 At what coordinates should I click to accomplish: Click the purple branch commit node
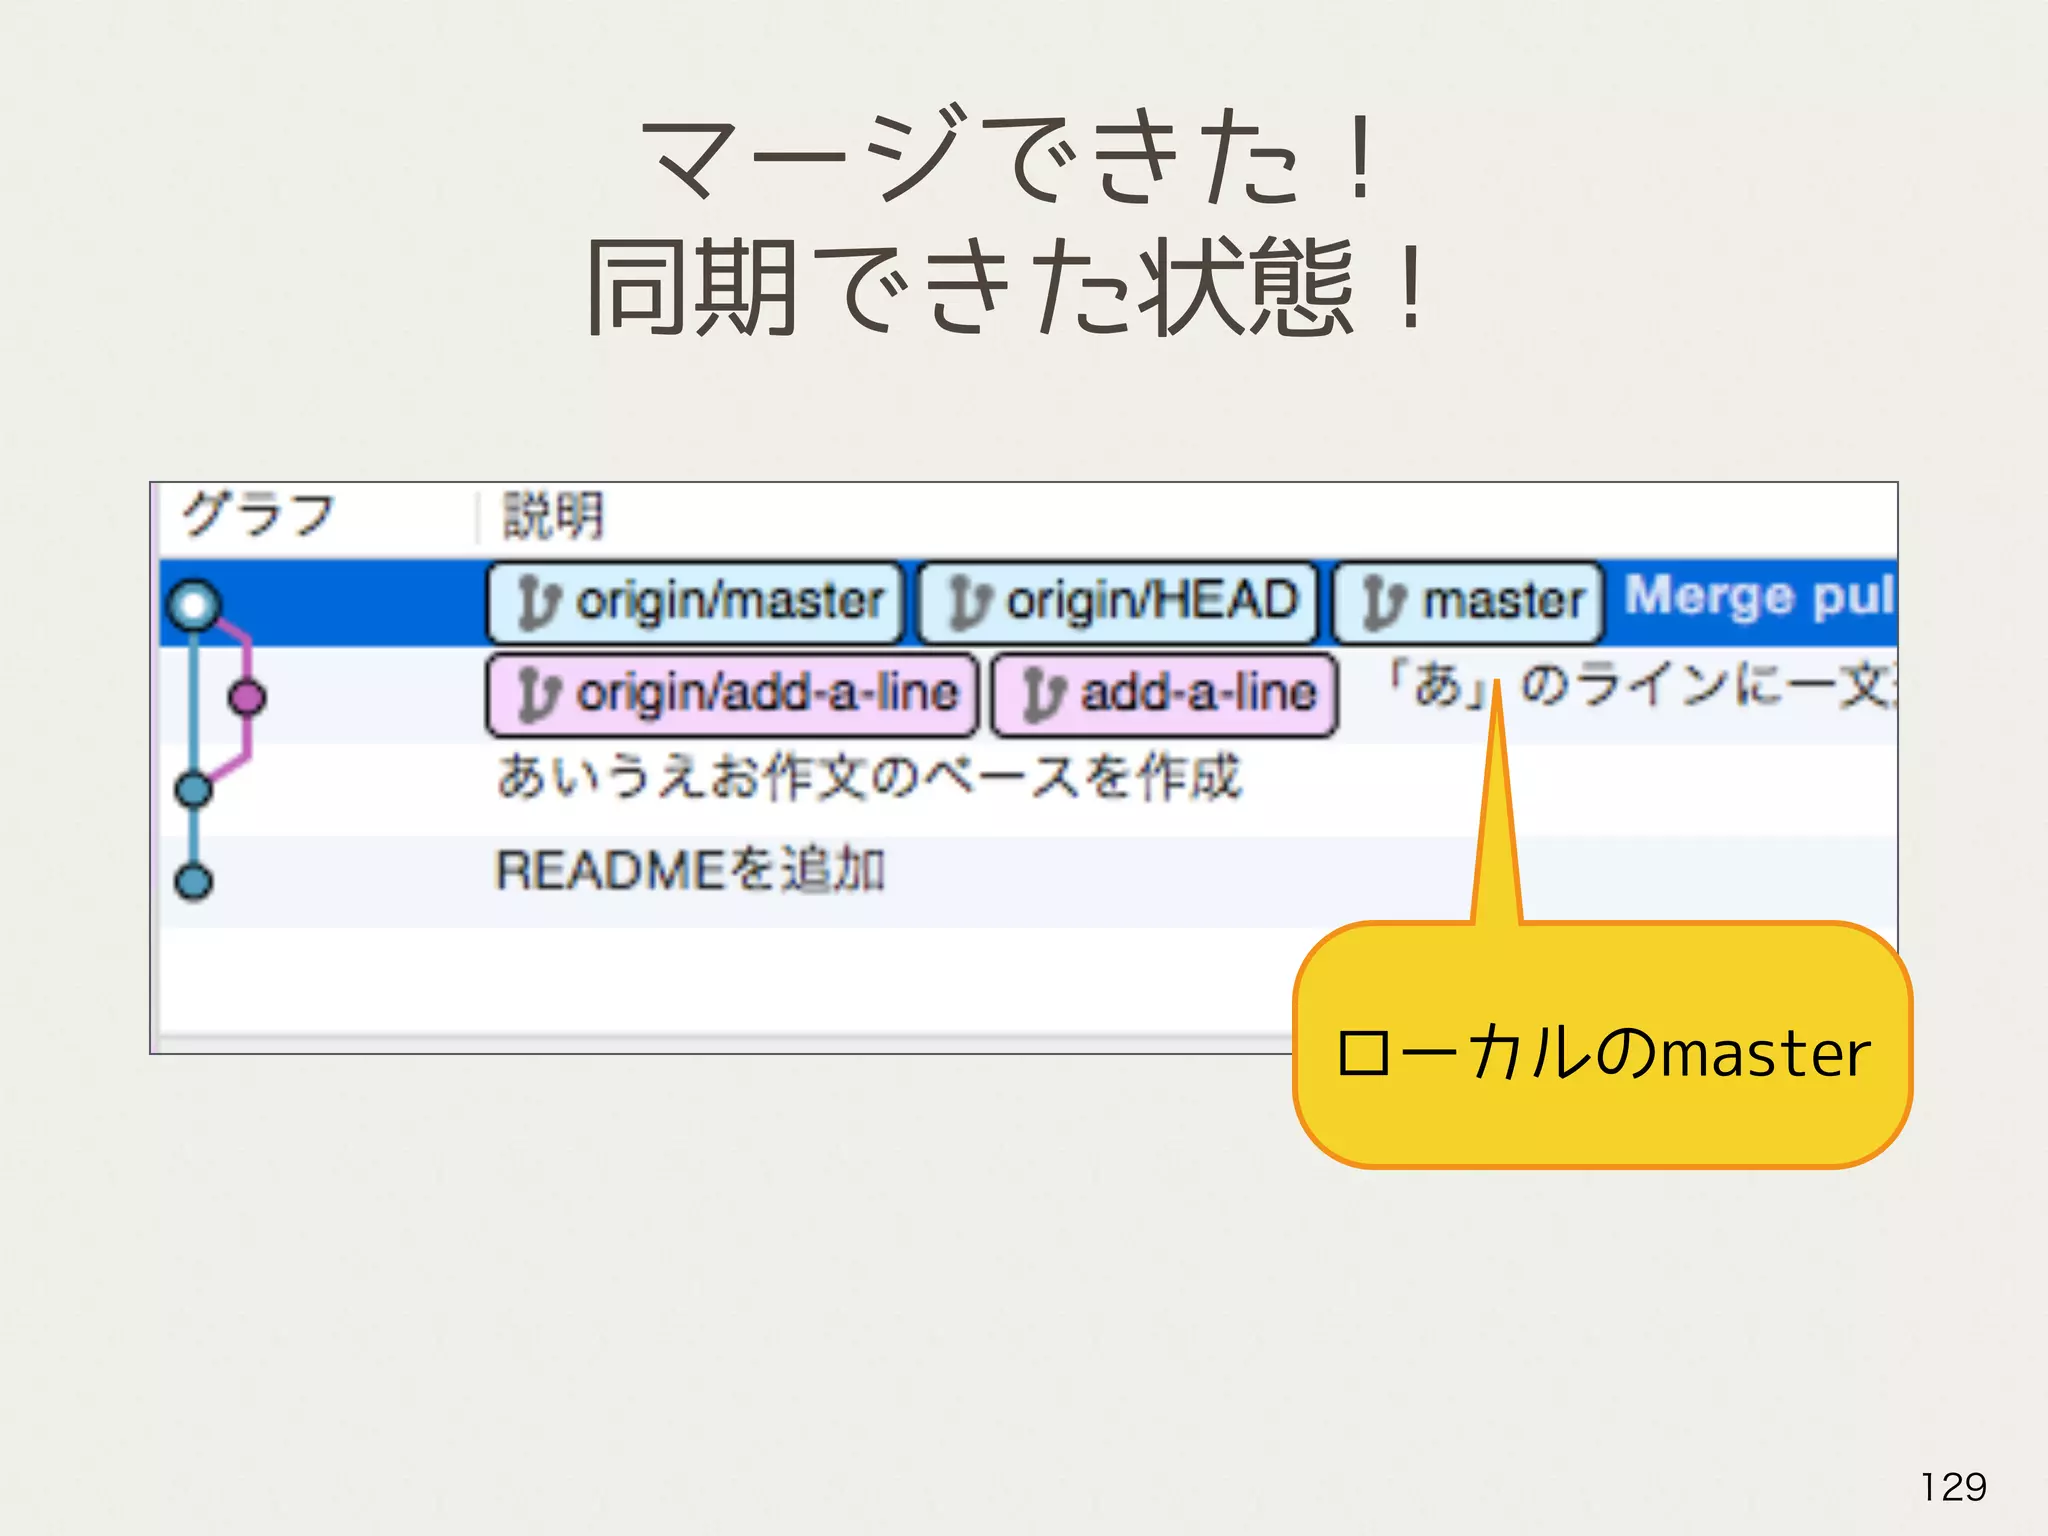247,697
